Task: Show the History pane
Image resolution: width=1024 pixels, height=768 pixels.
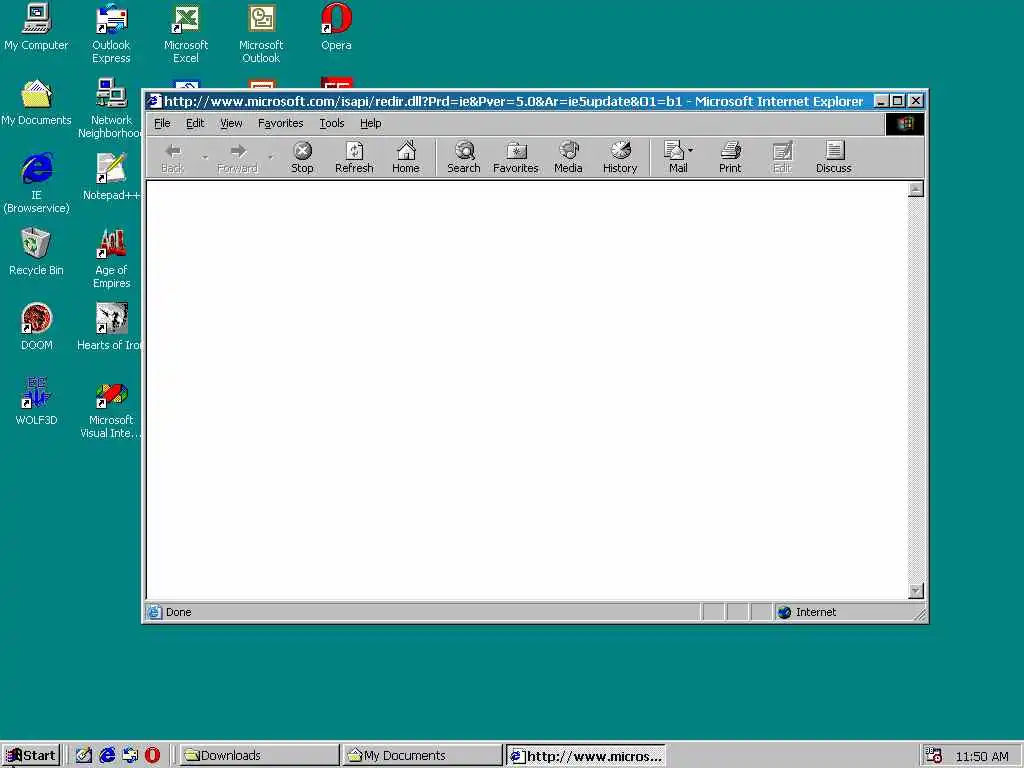Action: (x=620, y=158)
